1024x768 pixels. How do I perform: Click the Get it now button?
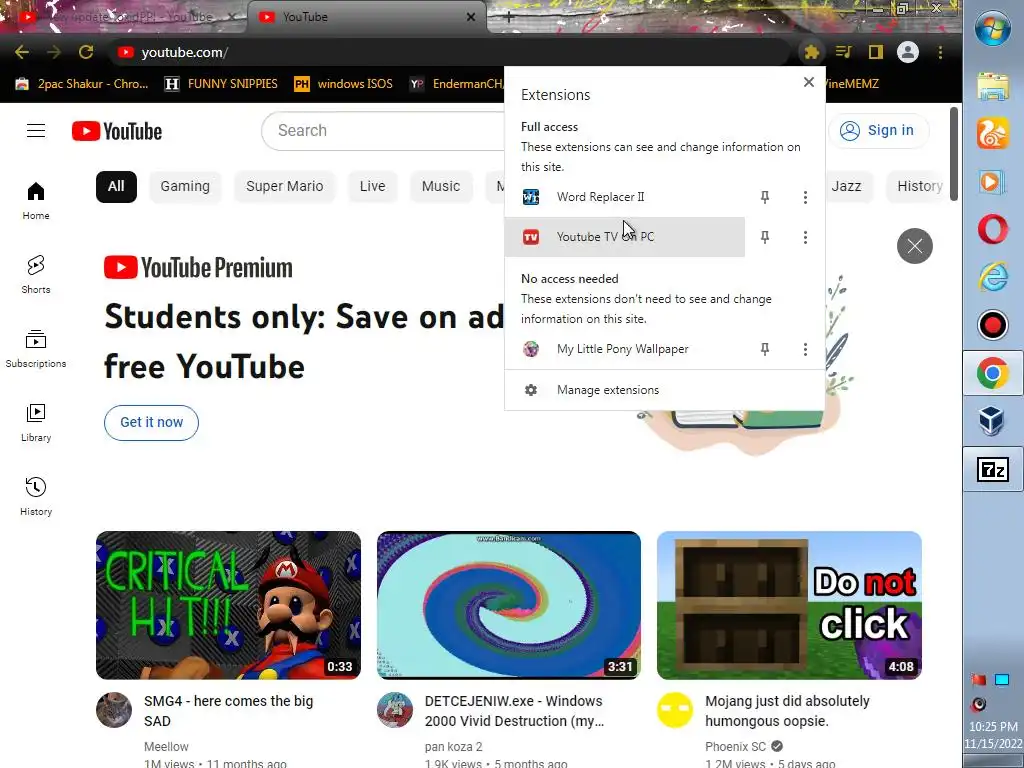coord(152,423)
